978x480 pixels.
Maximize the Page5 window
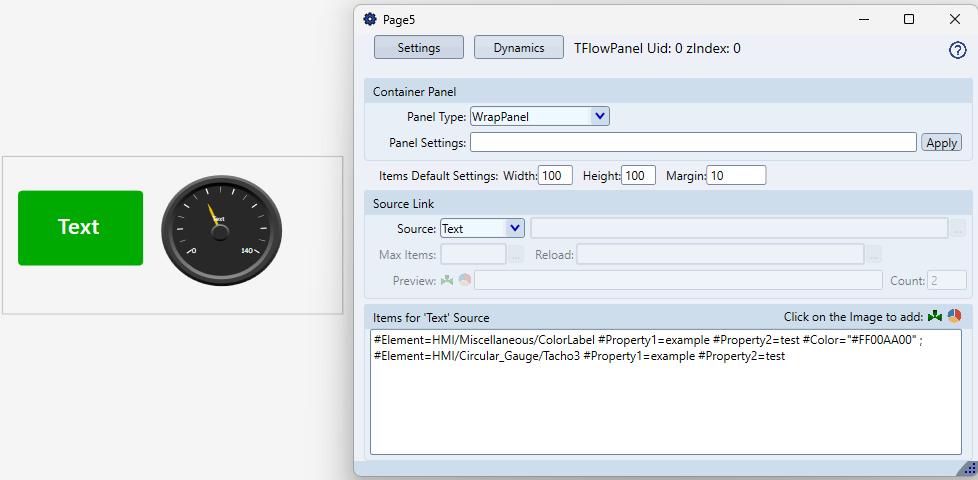tap(909, 19)
